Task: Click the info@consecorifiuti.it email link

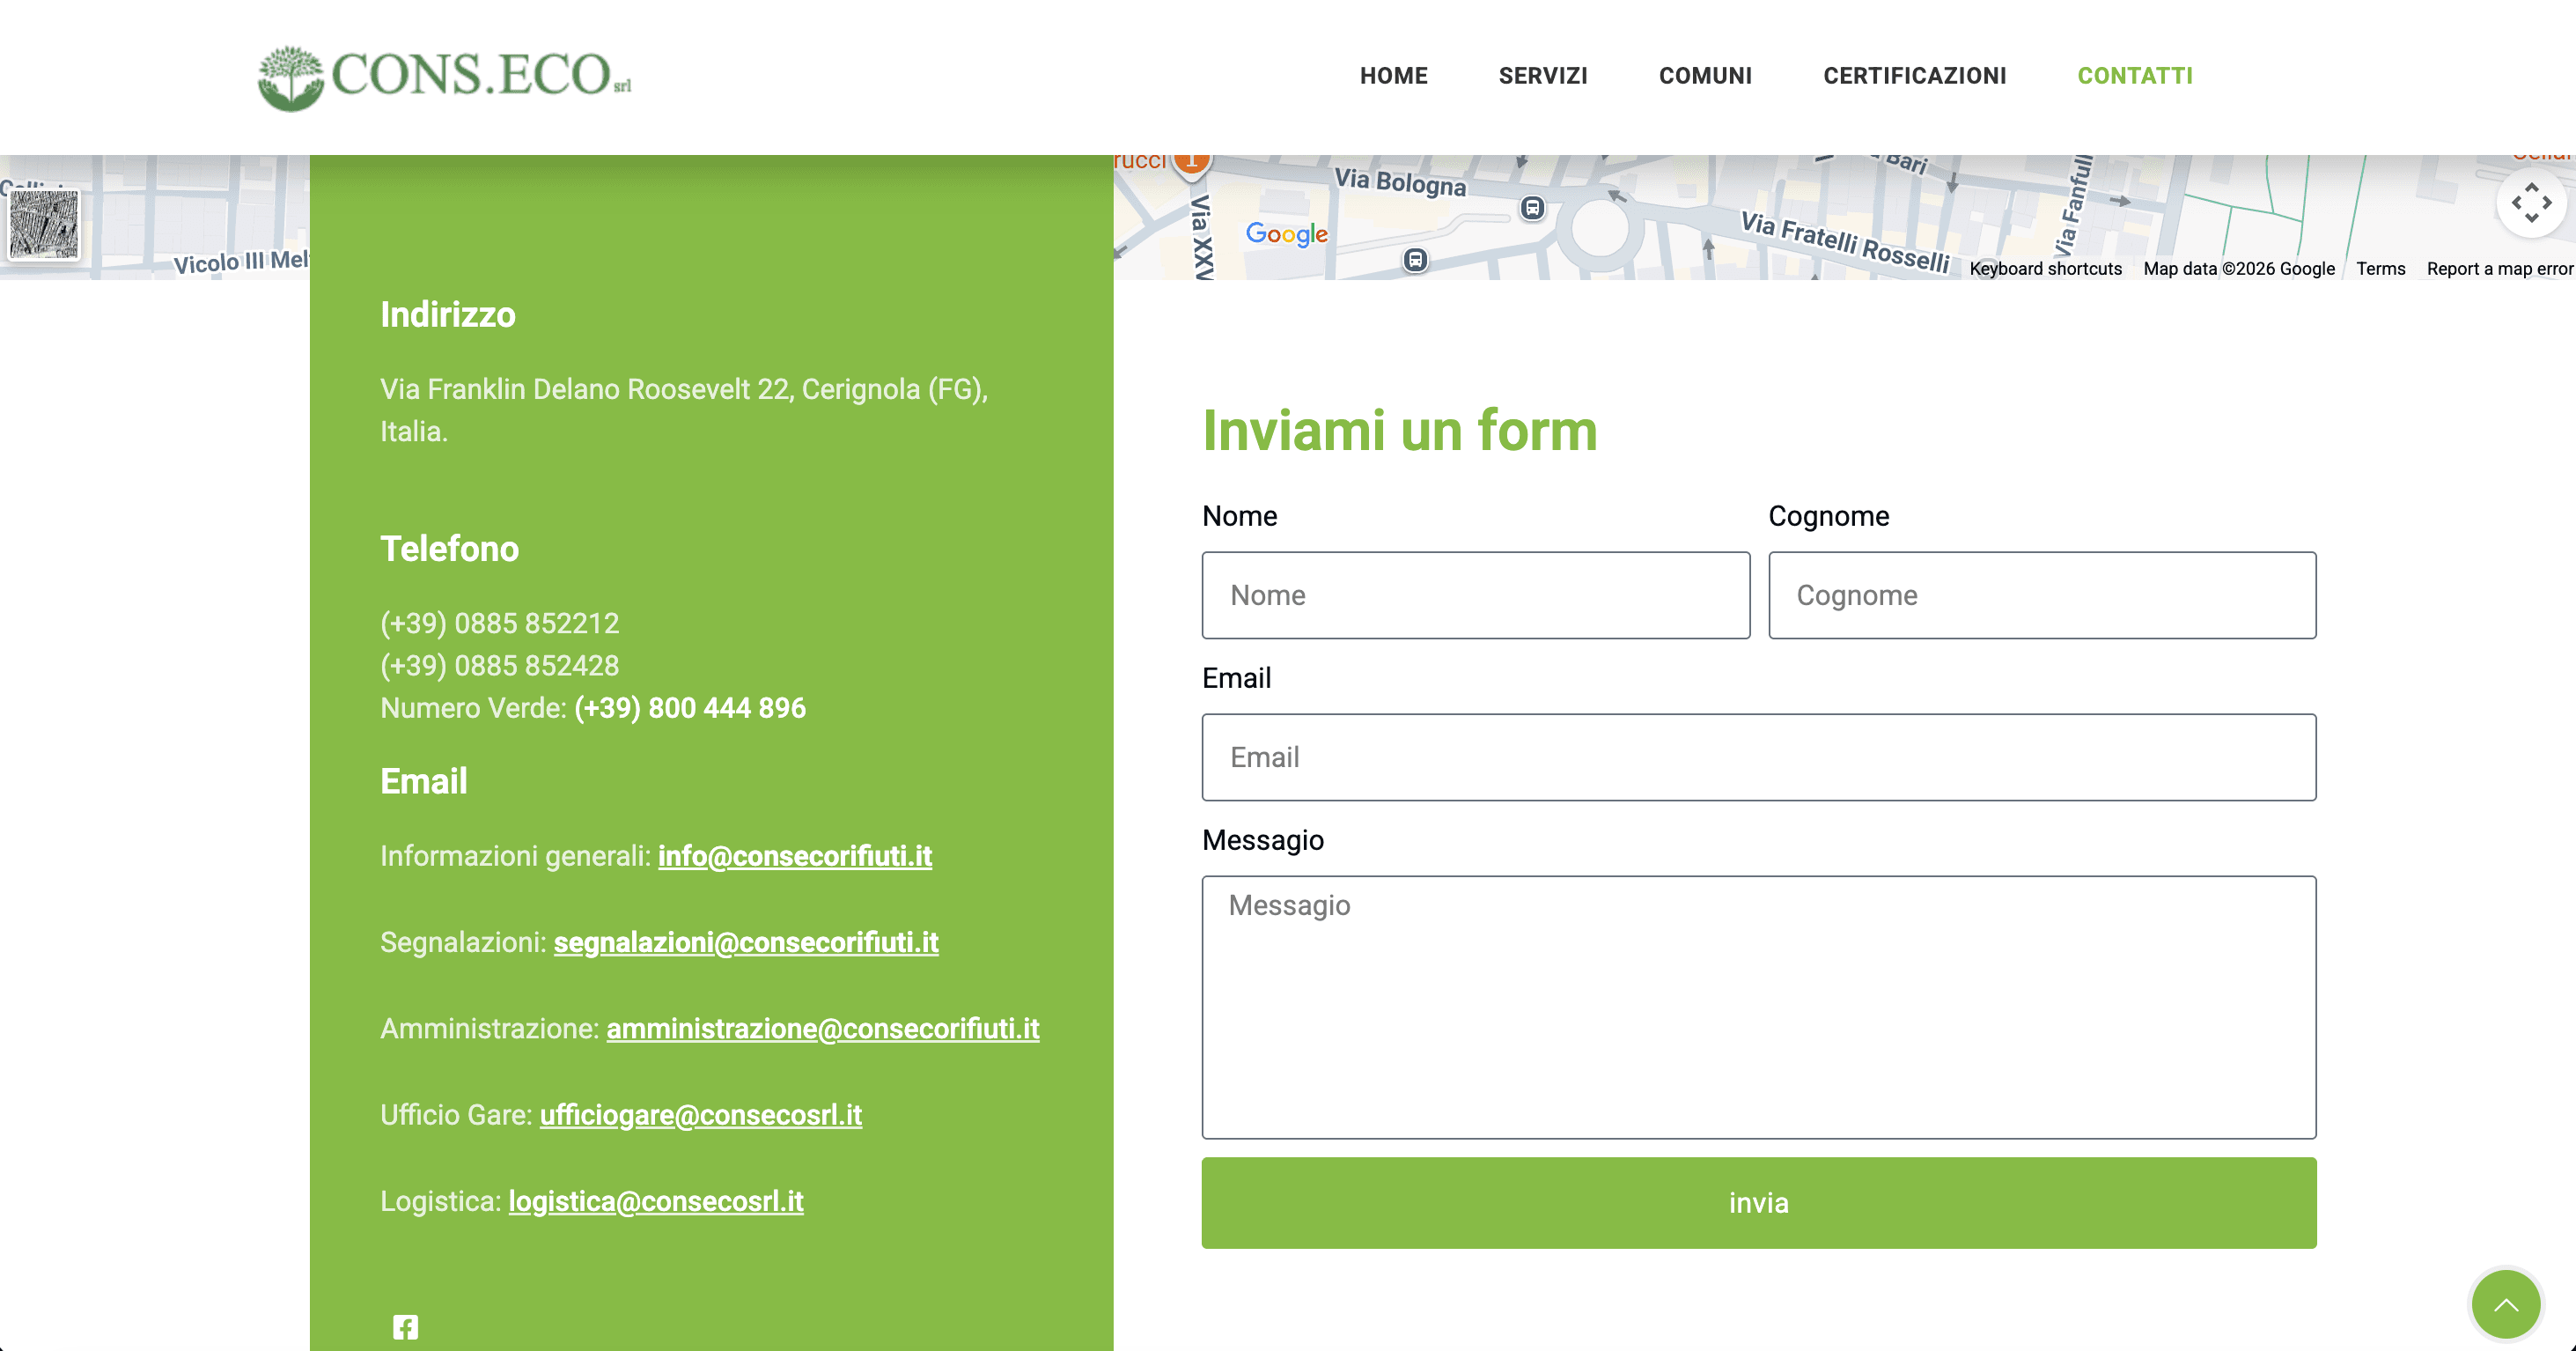Action: [794, 856]
